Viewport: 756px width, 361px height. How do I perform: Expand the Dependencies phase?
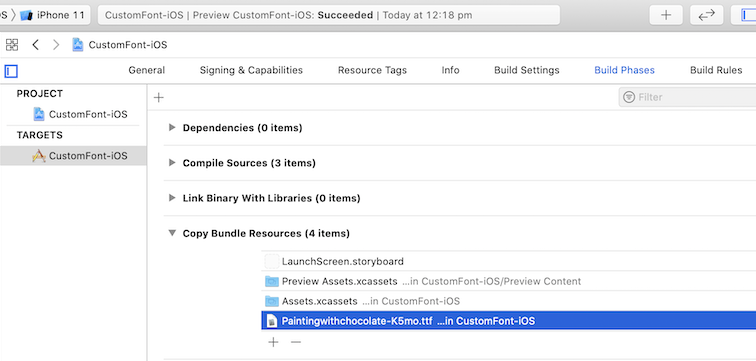click(x=172, y=128)
